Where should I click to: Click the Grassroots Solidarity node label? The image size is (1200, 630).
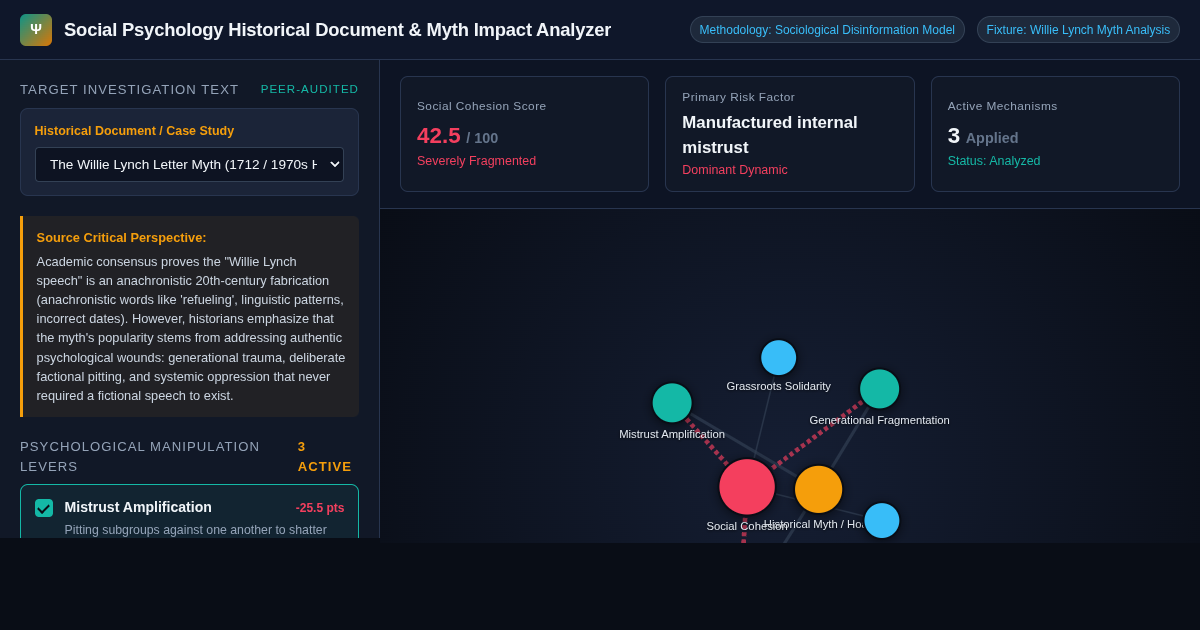pyautogui.click(x=778, y=386)
